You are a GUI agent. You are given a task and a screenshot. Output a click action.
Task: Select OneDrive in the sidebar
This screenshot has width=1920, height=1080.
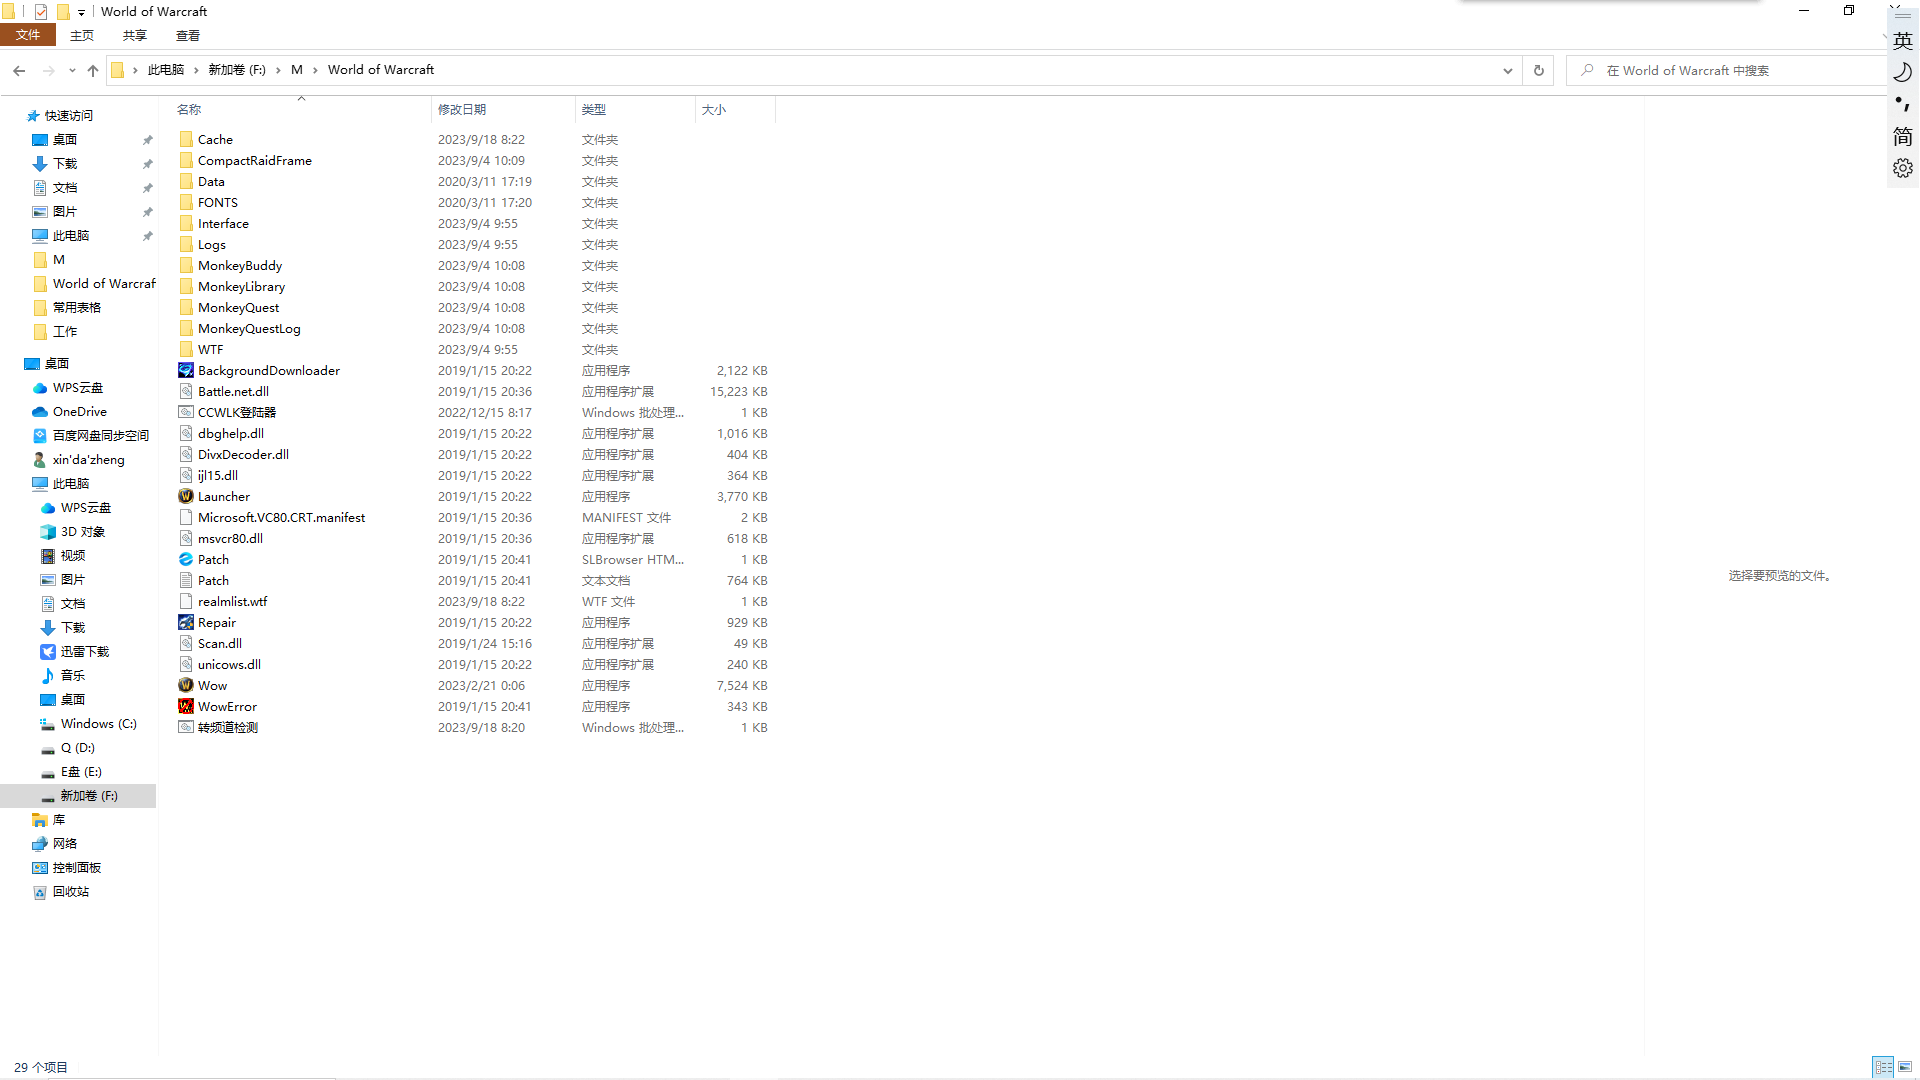[78, 411]
